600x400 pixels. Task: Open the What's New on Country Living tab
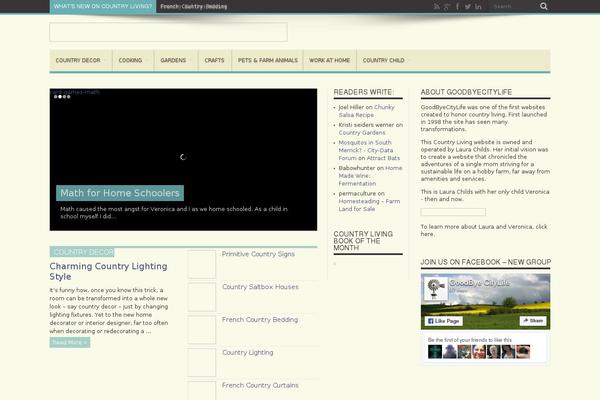coord(103,7)
